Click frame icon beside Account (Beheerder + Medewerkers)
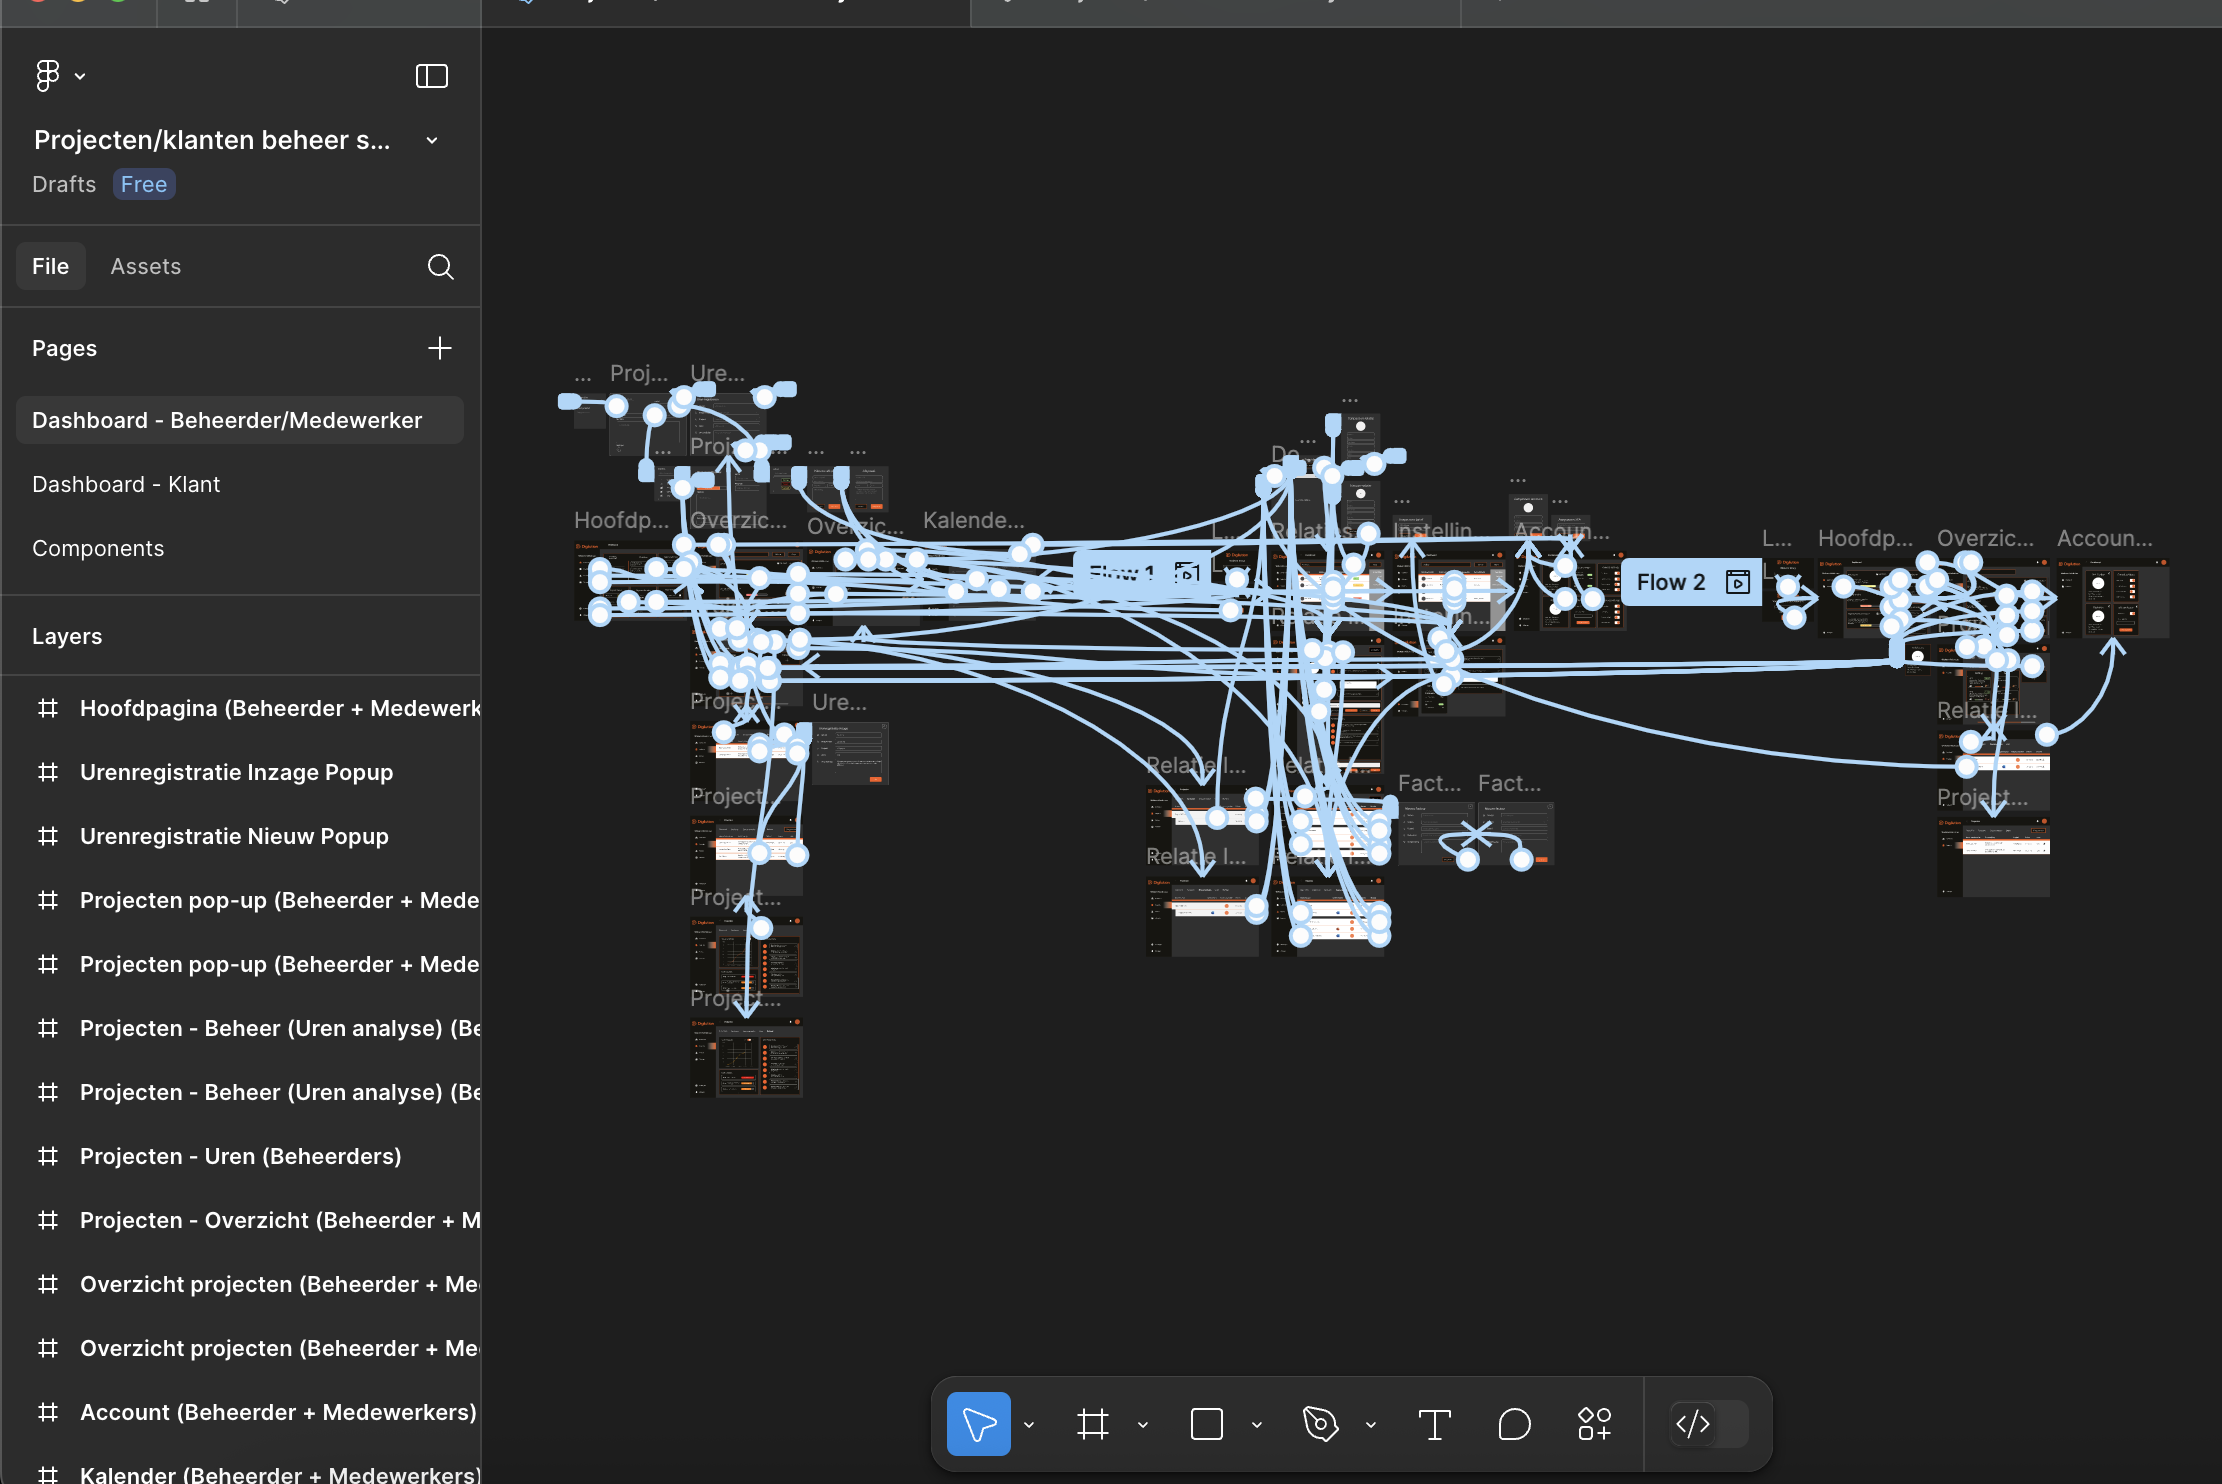Viewport: 2222px width, 1484px height. 48,1412
